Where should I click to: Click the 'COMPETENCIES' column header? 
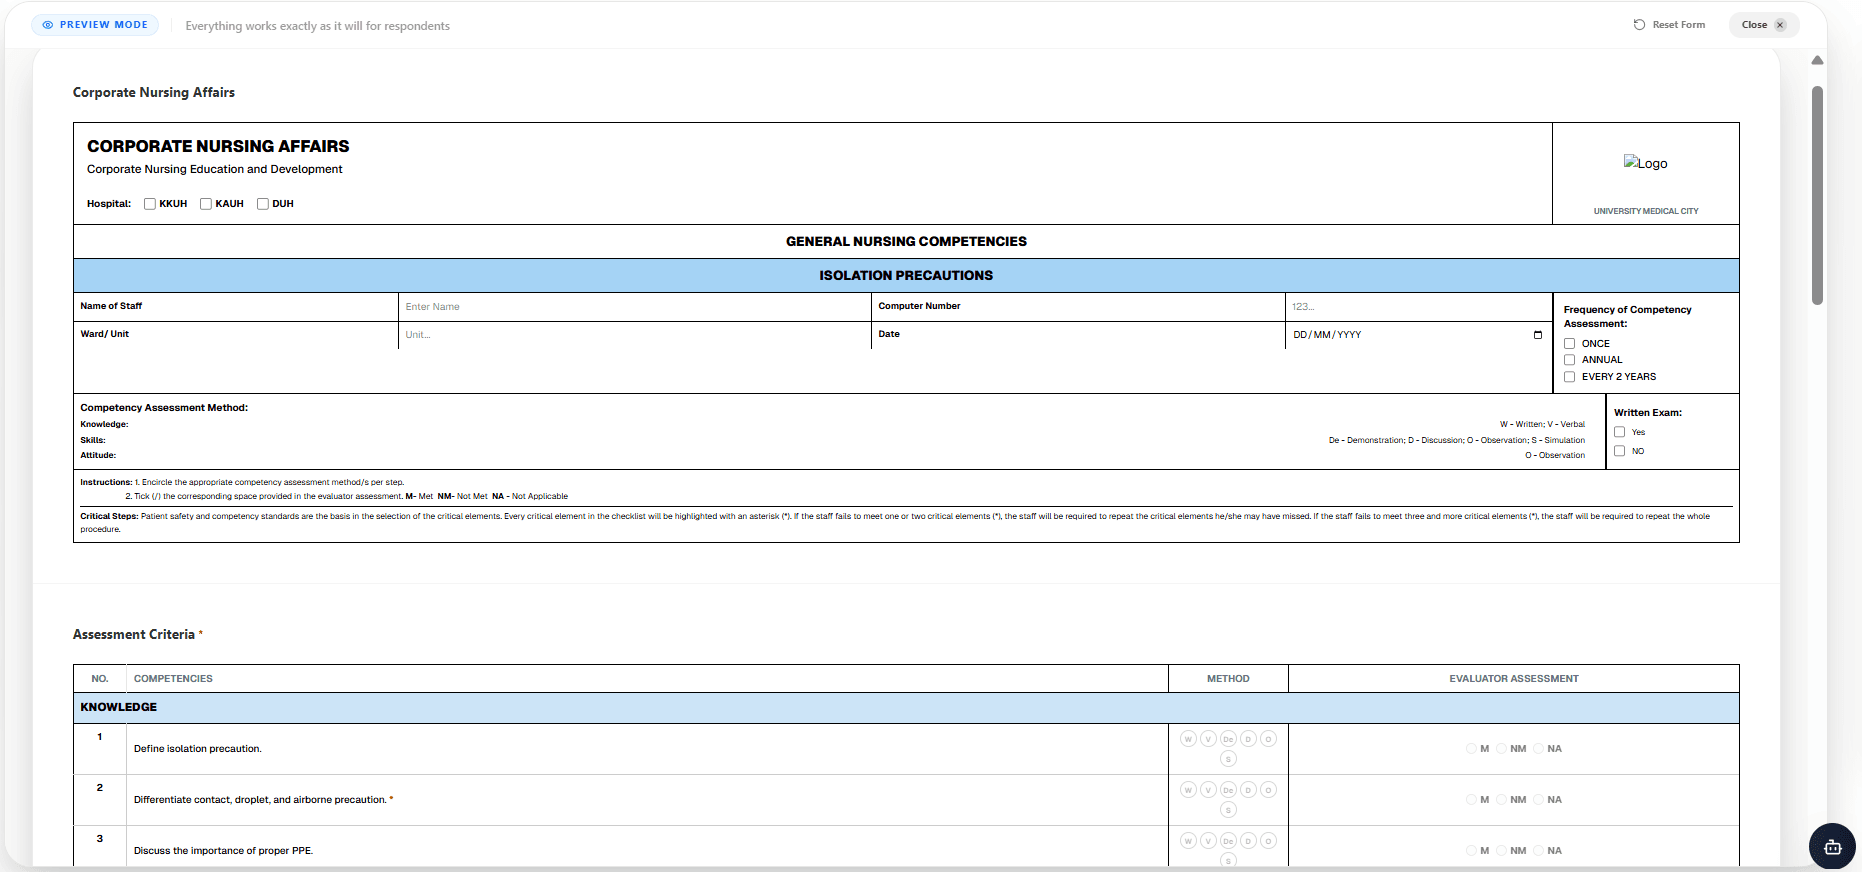(x=173, y=679)
